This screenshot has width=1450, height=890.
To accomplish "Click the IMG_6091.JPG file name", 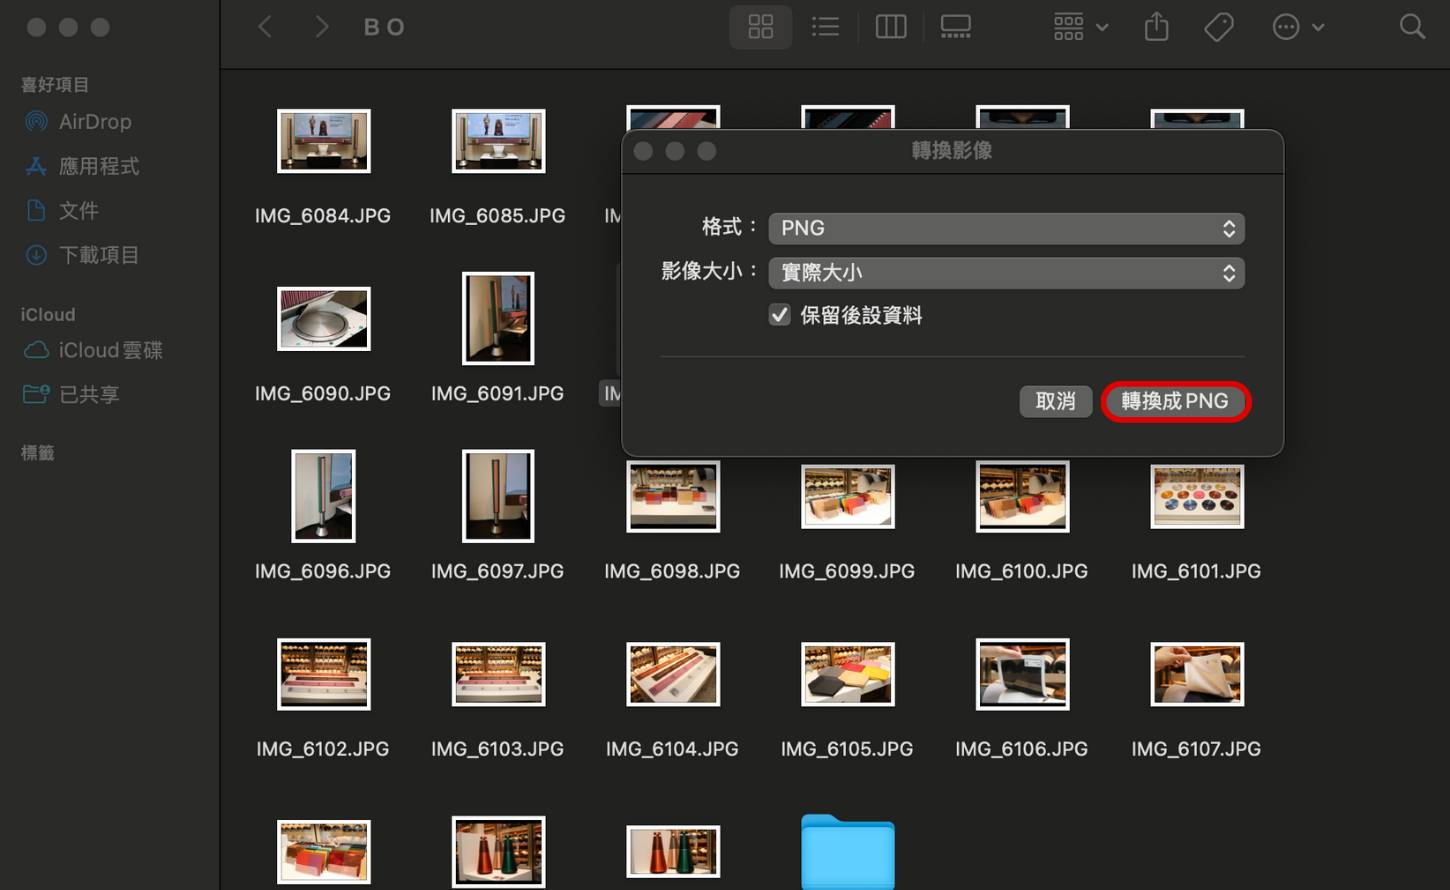I will [x=497, y=394].
